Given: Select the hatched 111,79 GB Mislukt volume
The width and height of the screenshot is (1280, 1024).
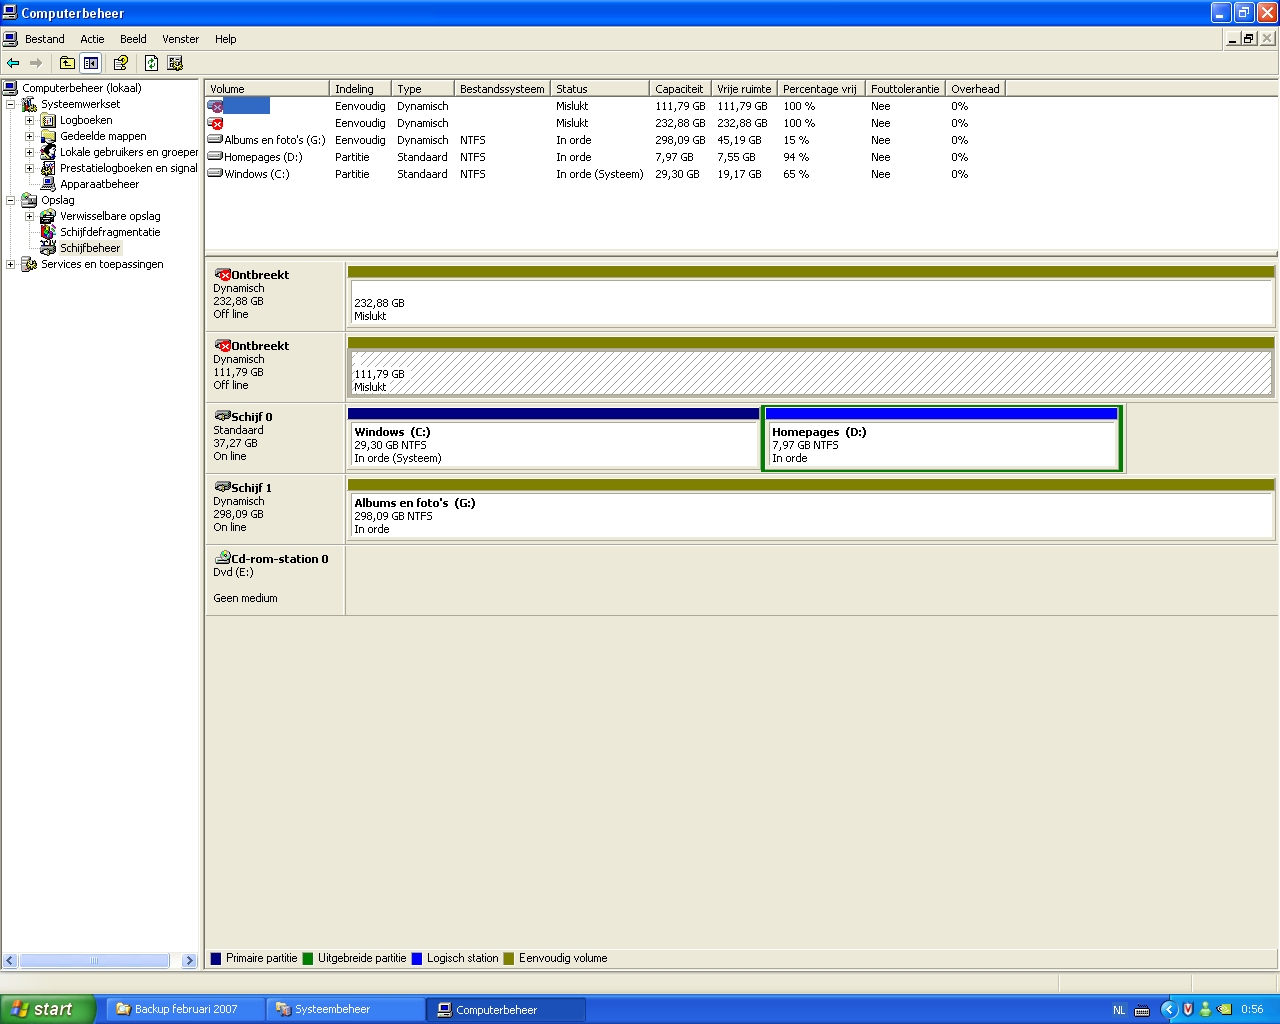Looking at the screenshot, I should [x=811, y=367].
